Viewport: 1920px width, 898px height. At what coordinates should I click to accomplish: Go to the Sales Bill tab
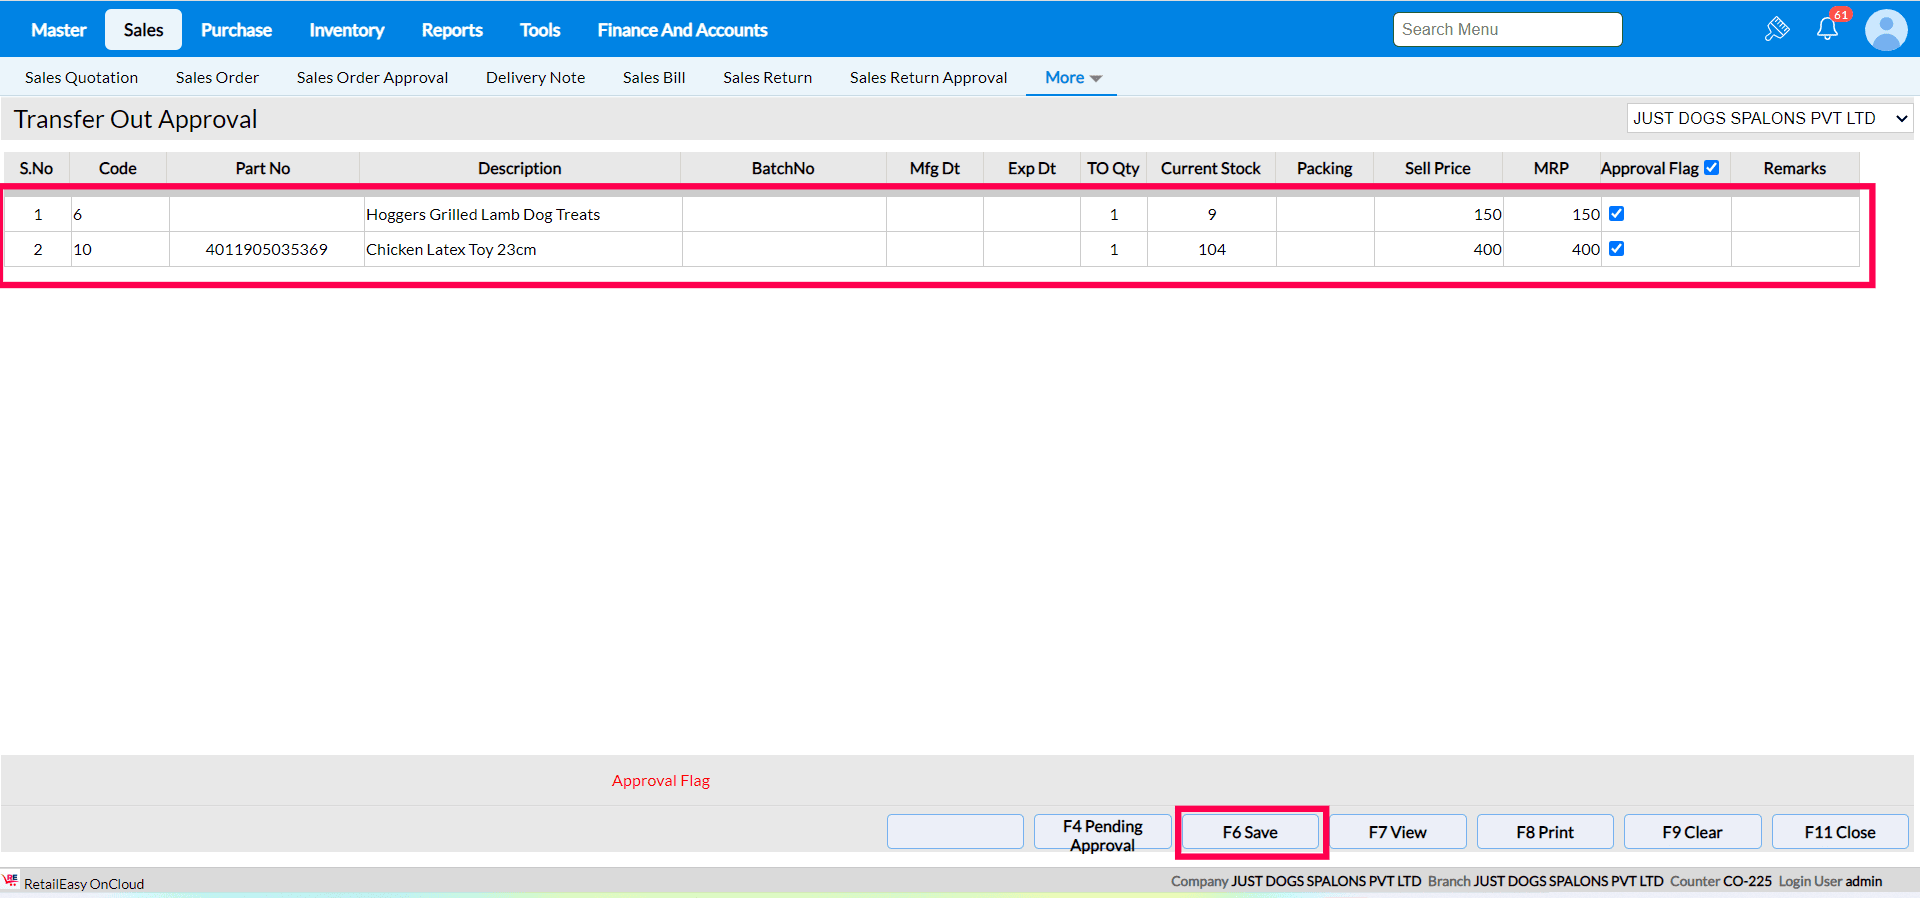point(653,78)
